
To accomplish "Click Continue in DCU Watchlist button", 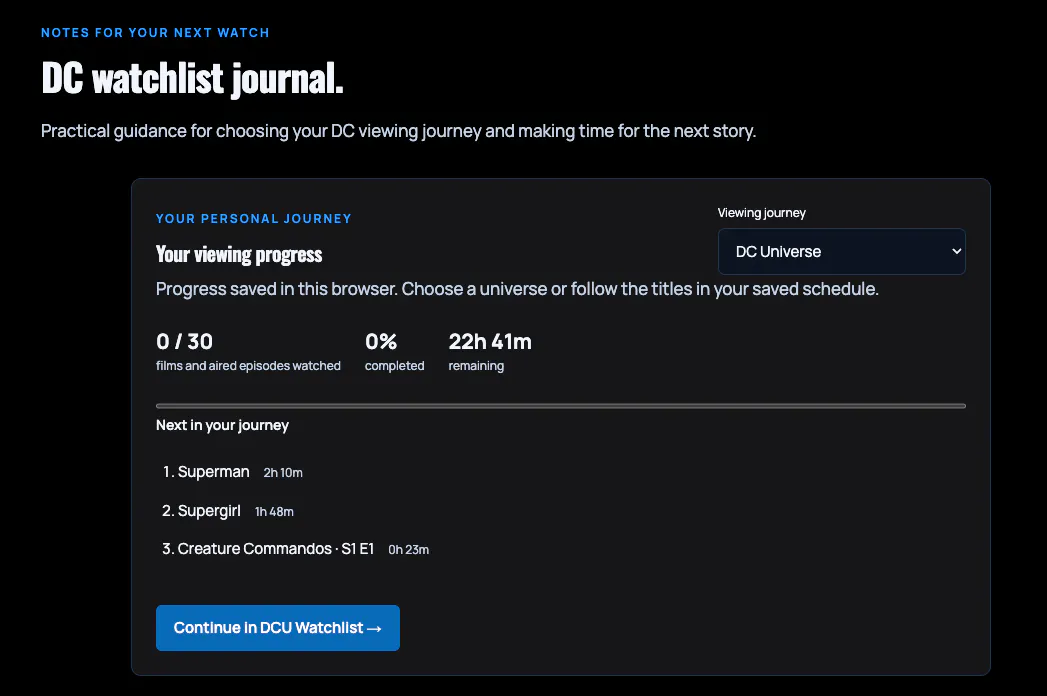I will 278,628.
